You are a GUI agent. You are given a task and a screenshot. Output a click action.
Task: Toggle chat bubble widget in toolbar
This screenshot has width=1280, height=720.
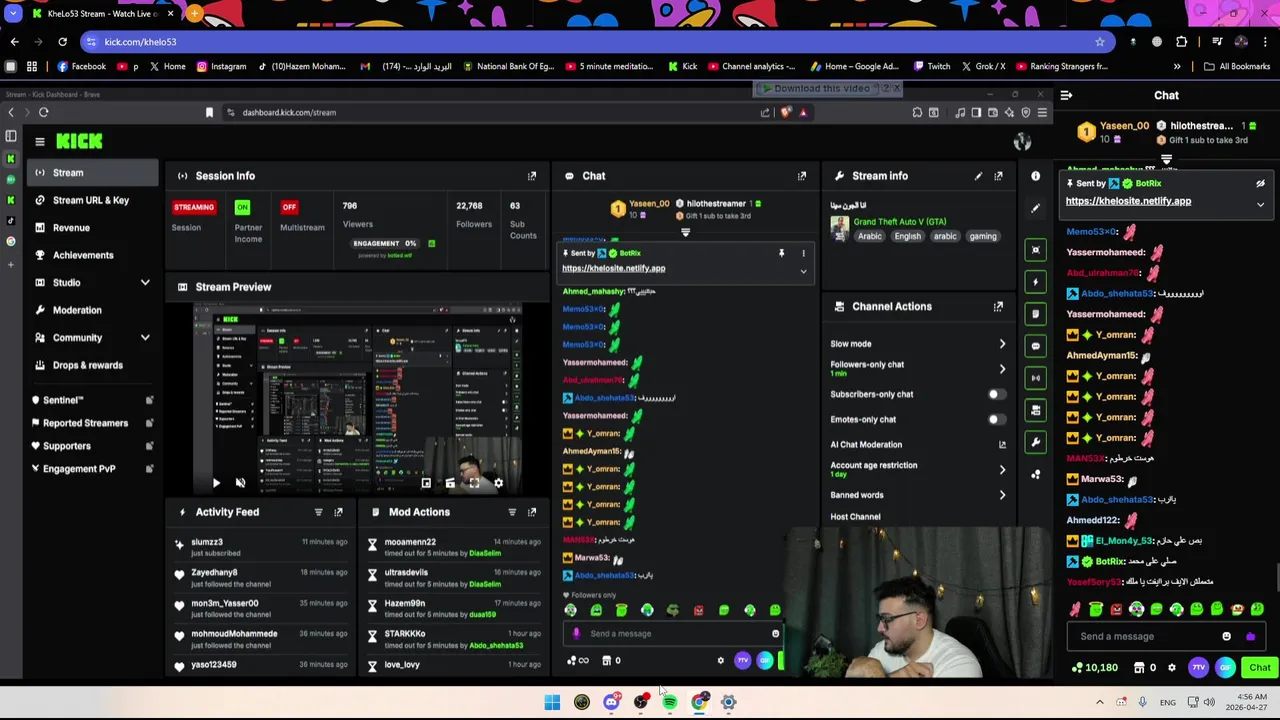click(1036, 346)
